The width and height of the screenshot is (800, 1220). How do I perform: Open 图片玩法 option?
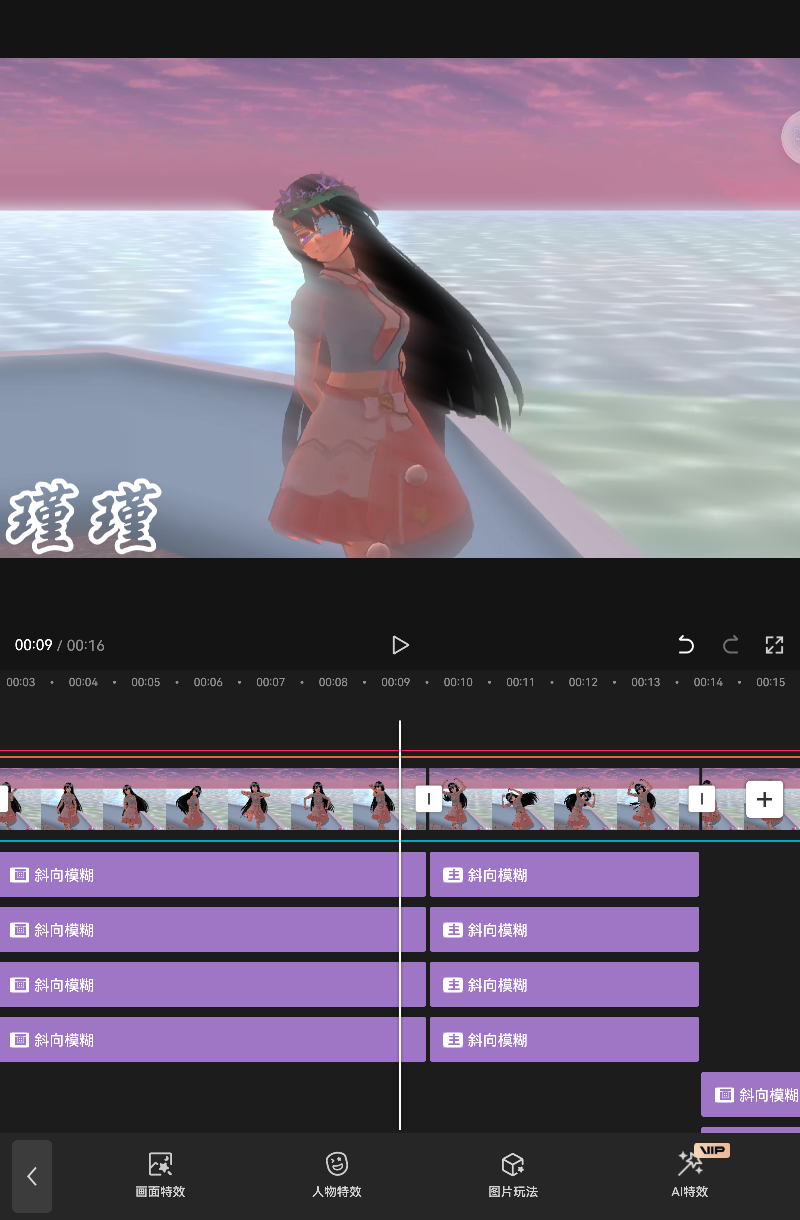[x=513, y=1174]
